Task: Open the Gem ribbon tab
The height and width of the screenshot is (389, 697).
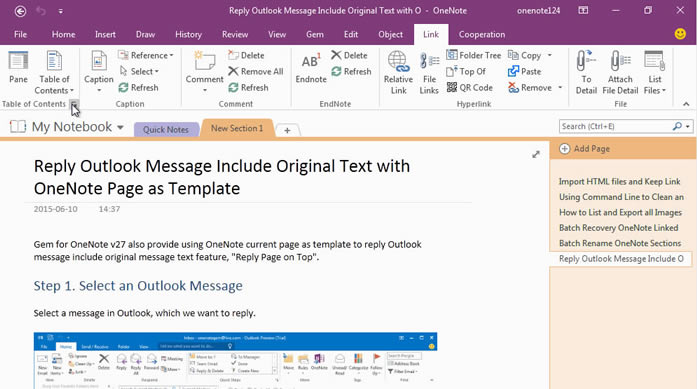Action: (x=315, y=34)
